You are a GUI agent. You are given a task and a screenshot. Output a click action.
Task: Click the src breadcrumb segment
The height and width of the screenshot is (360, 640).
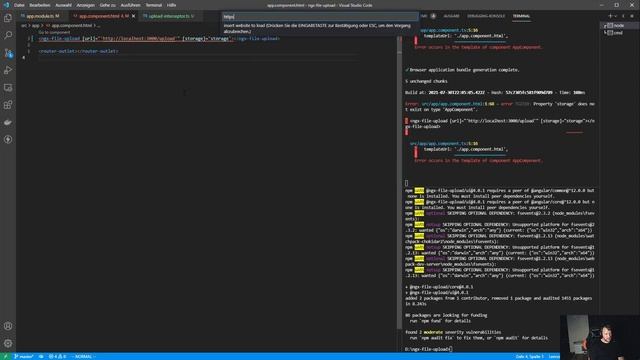[24, 26]
